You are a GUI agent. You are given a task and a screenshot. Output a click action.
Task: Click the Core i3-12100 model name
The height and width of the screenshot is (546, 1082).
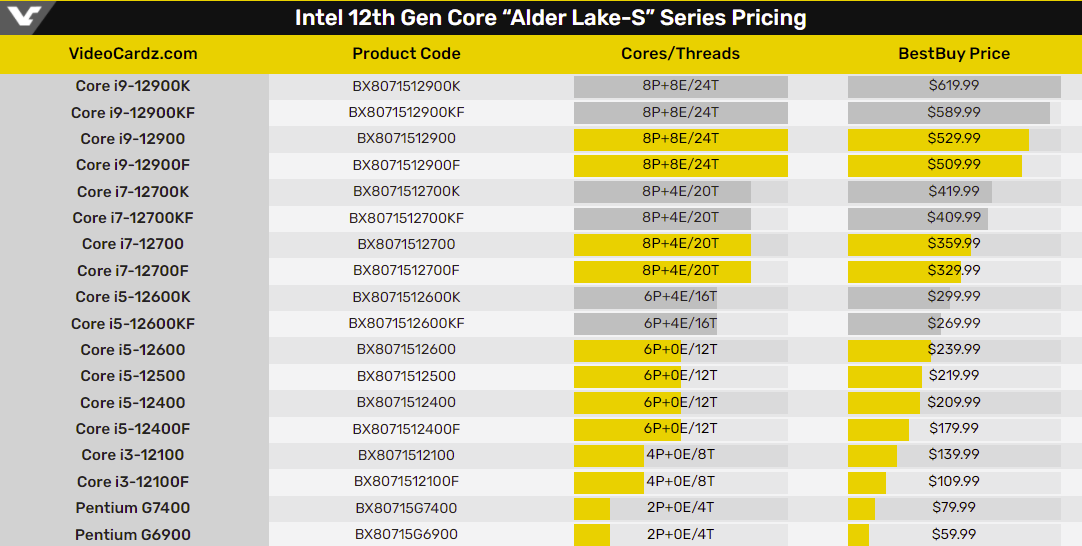(x=133, y=455)
